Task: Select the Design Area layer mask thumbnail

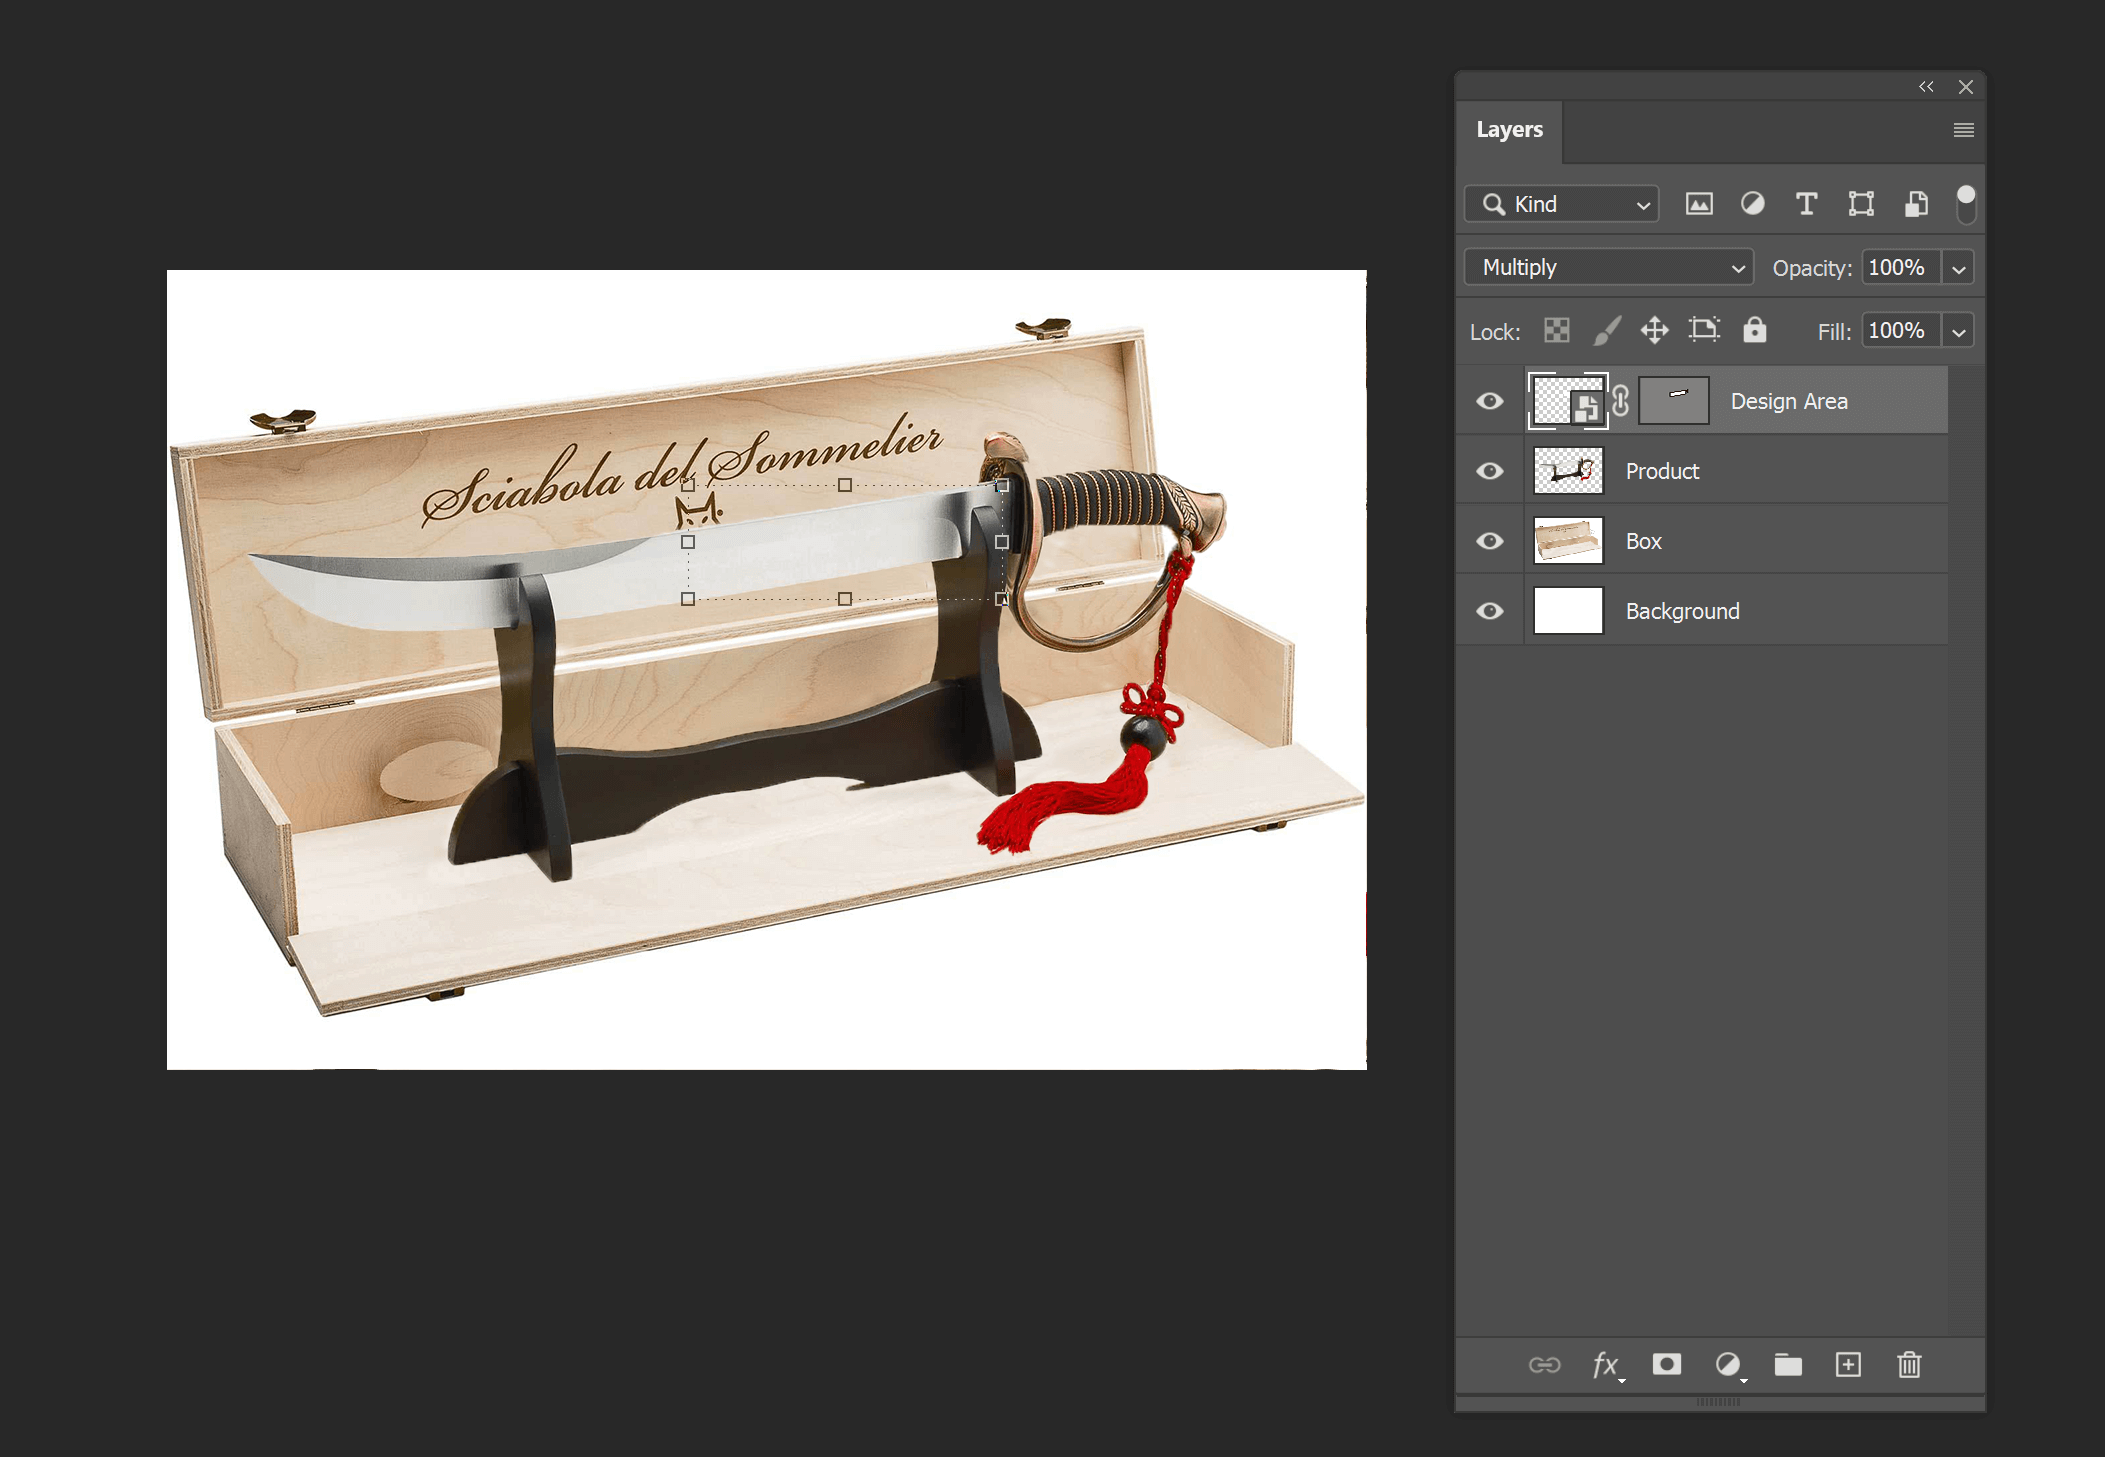Action: coord(1675,401)
